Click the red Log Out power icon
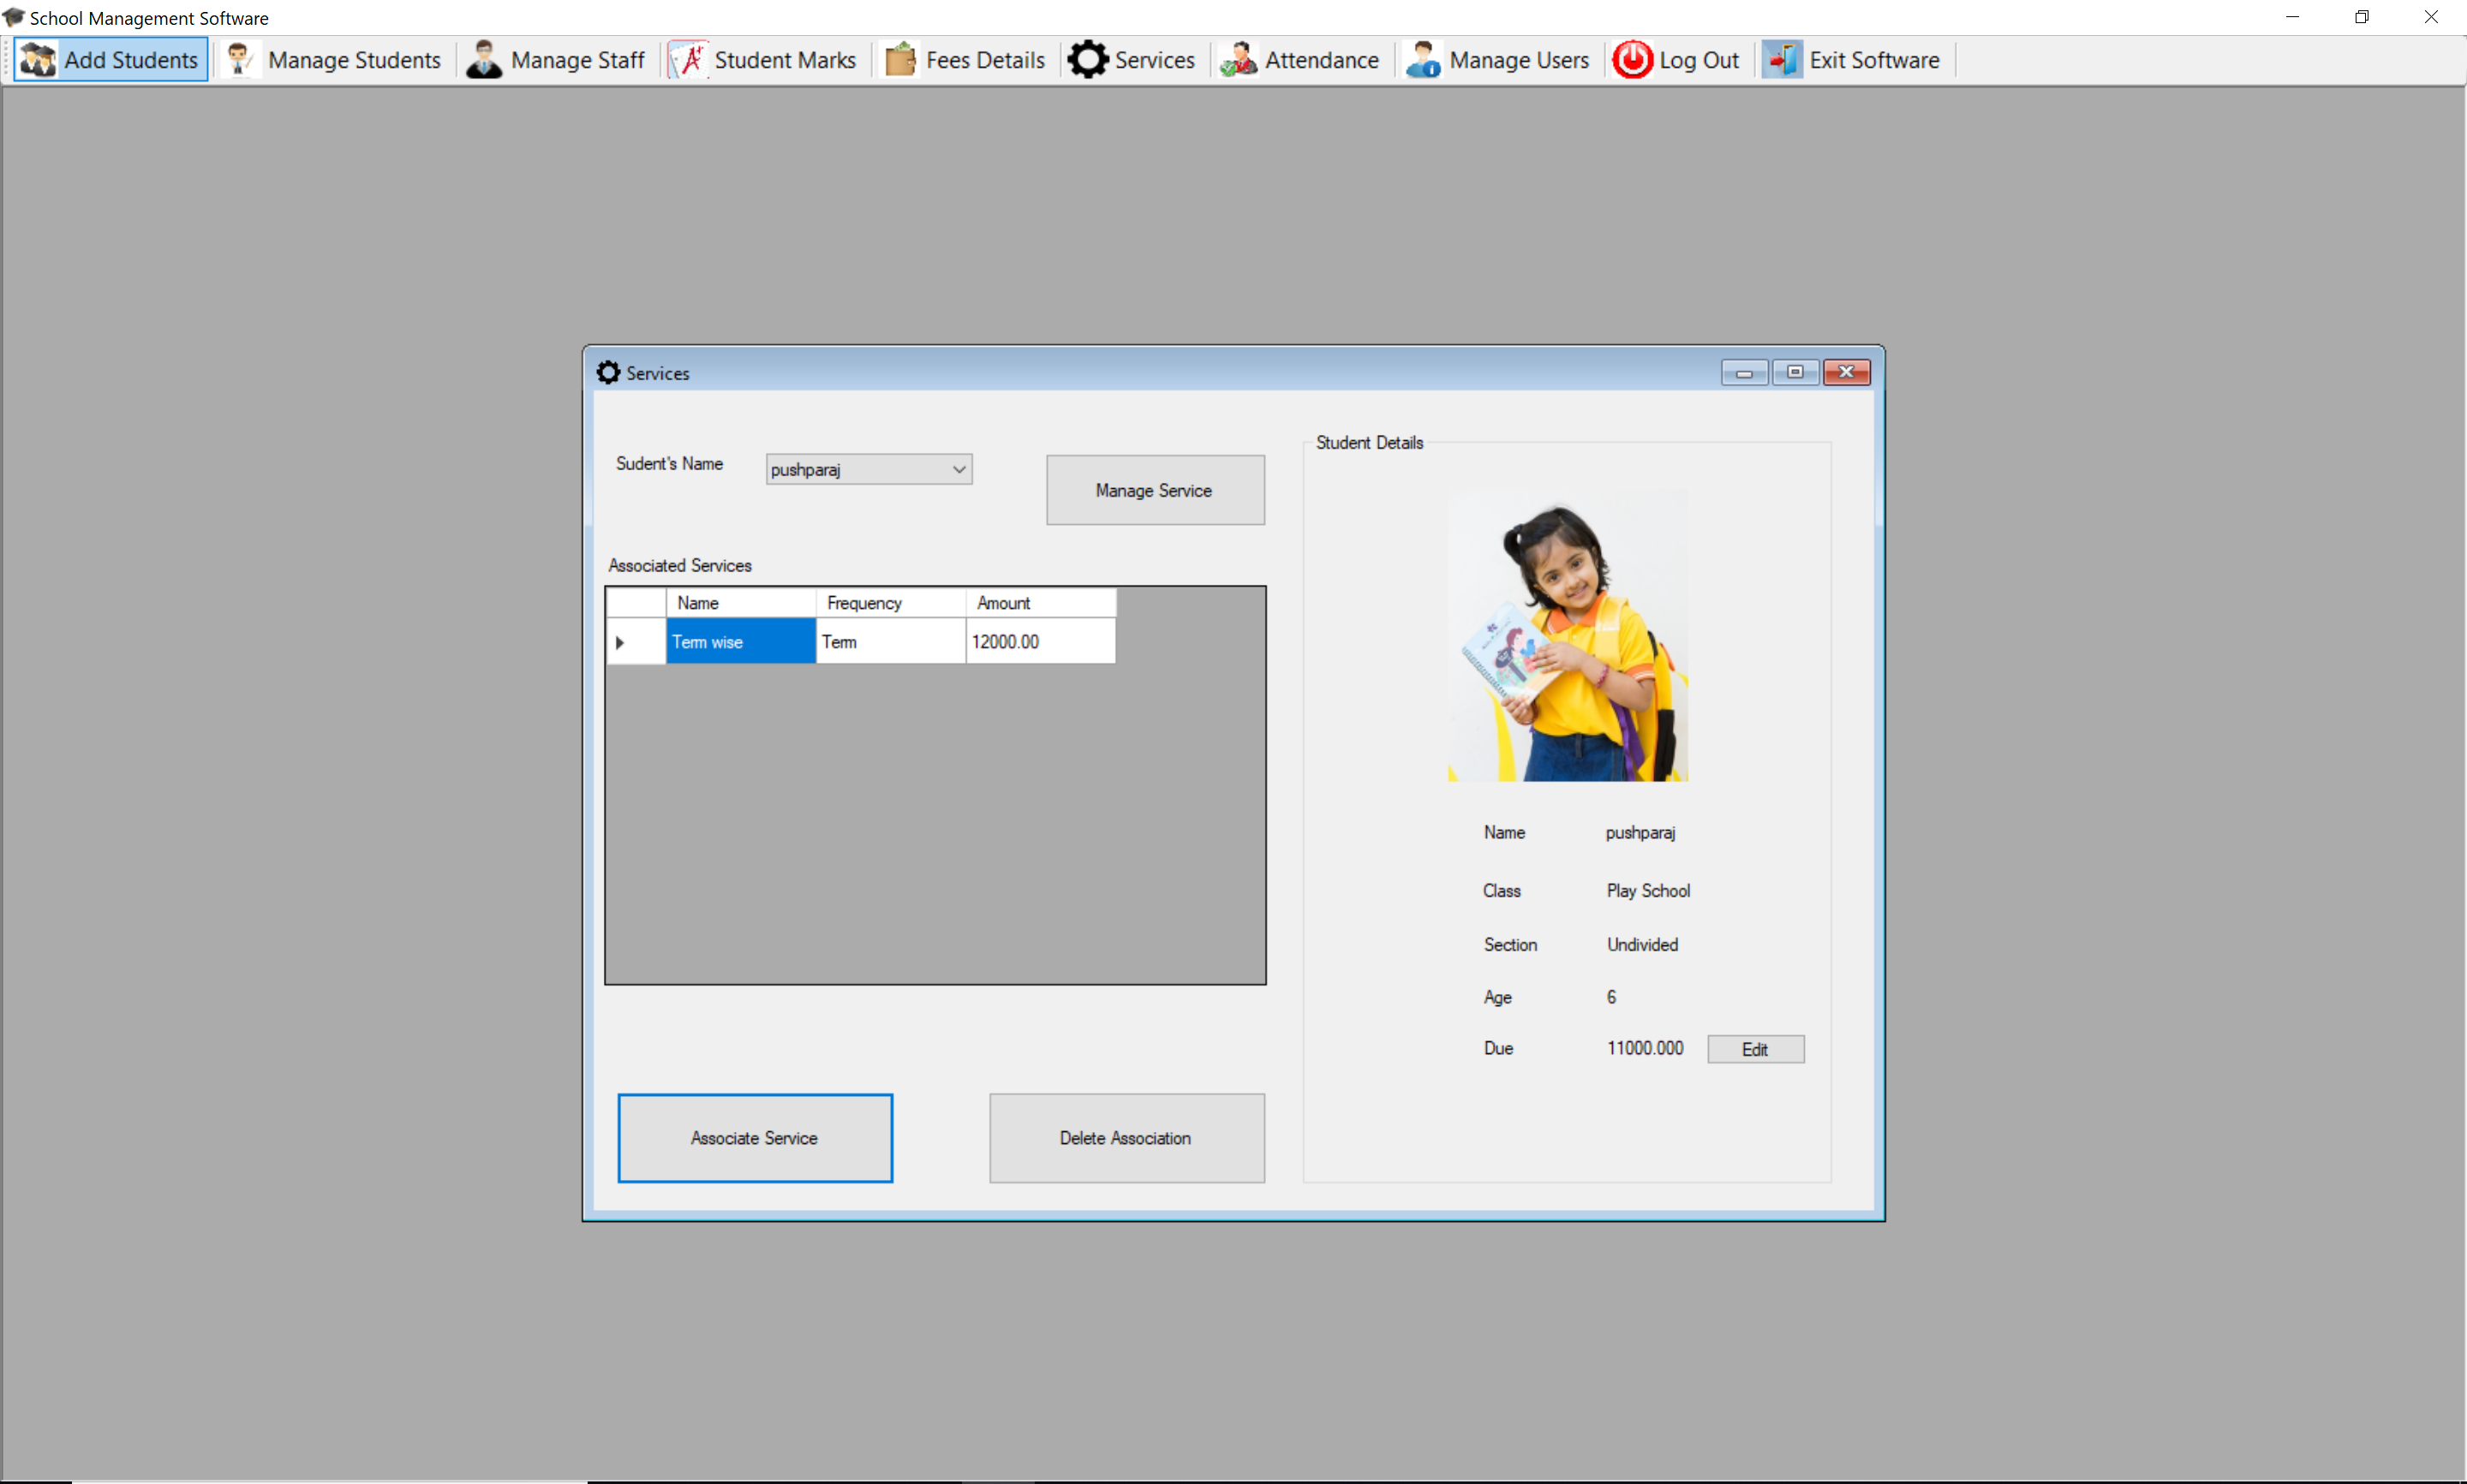Image resolution: width=2467 pixels, height=1484 pixels. (1632, 60)
